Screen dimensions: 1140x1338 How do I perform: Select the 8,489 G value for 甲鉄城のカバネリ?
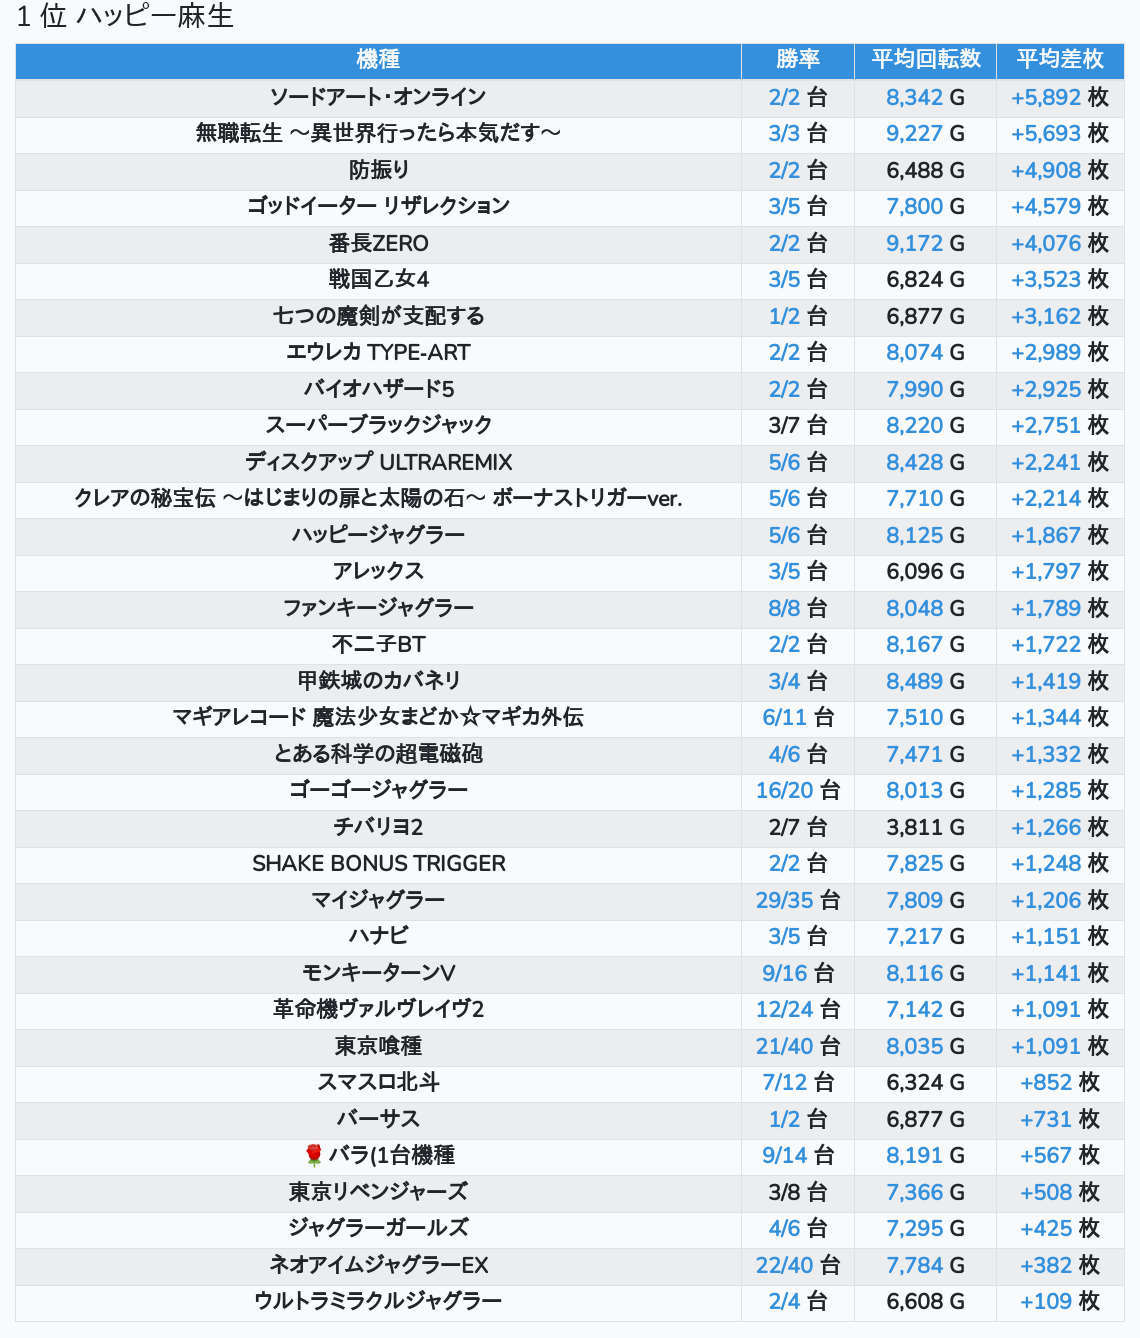tap(914, 681)
